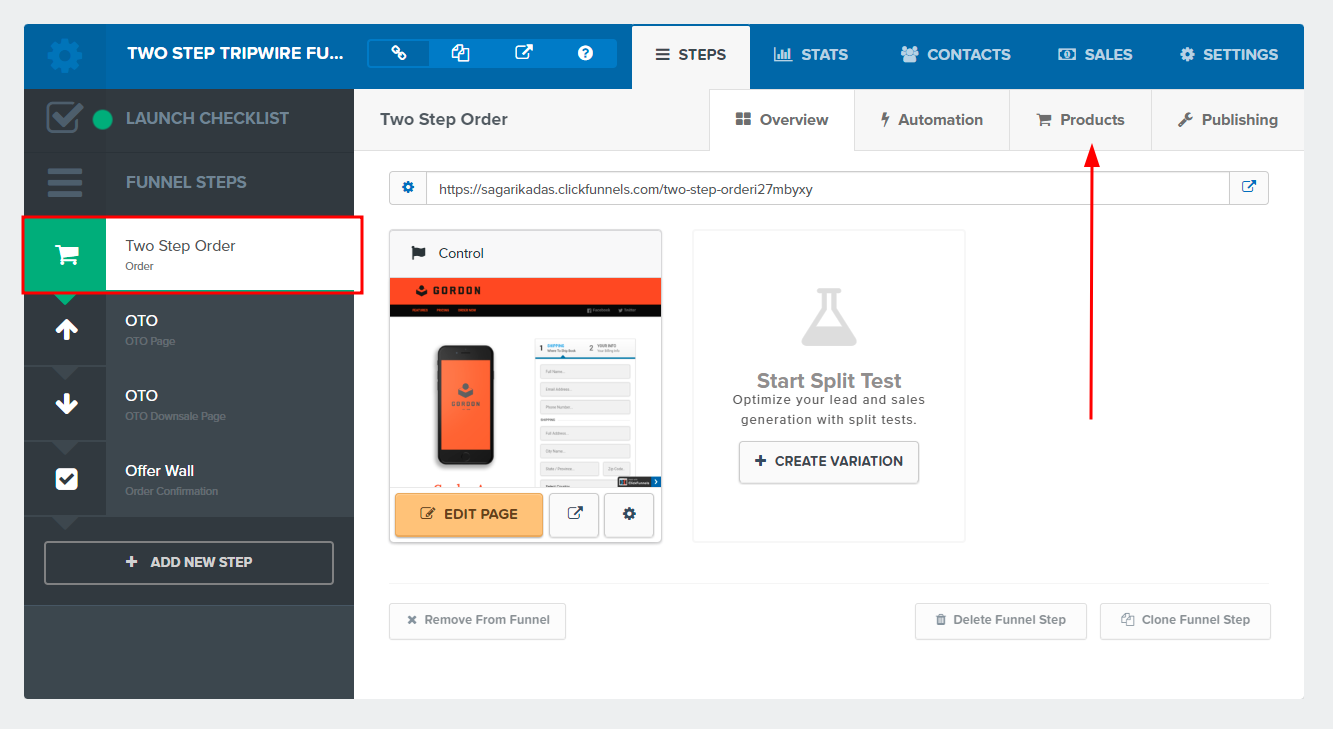This screenshot has width=1333, height=729.
Task: Click the help question mark icon
Action: pos(585,53)
